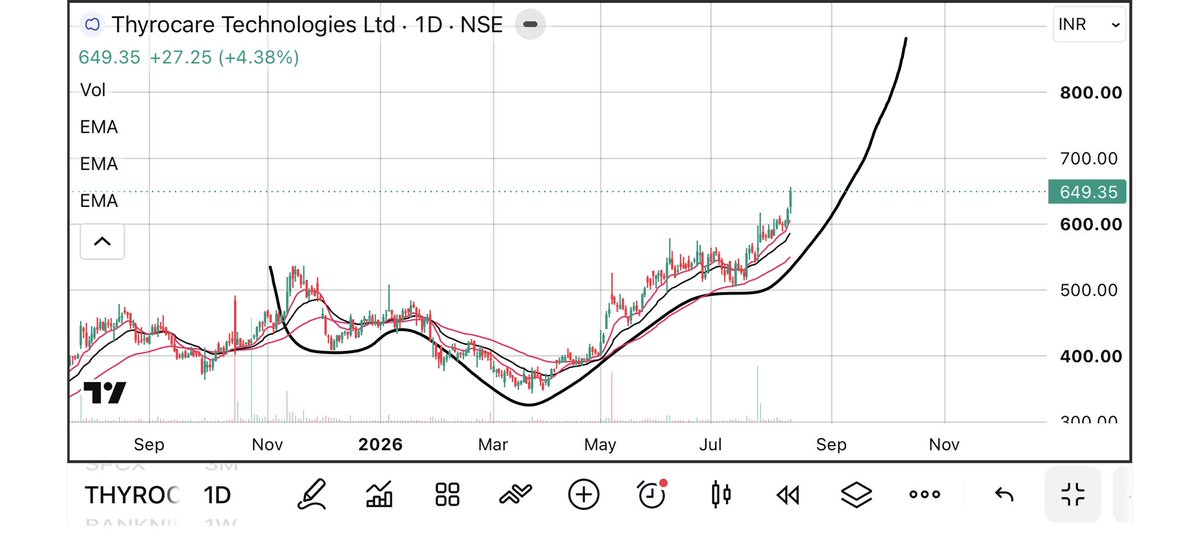
Task: Select the Vol indicator legend
Action: click(93, 90)
